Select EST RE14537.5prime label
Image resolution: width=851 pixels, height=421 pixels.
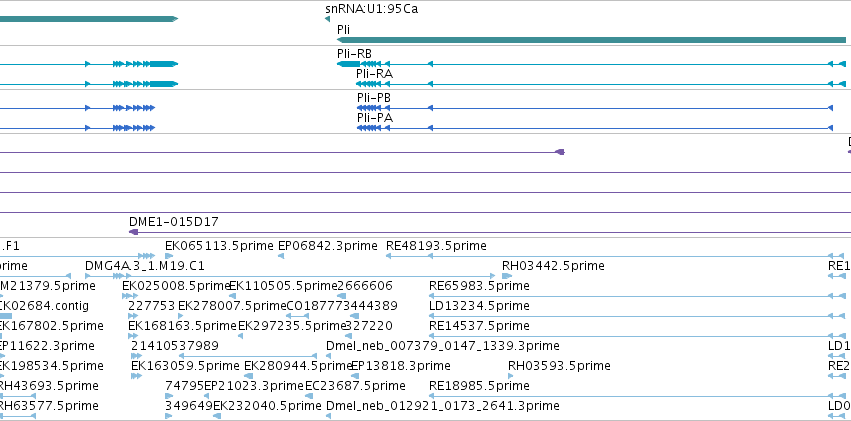[479, 326]
